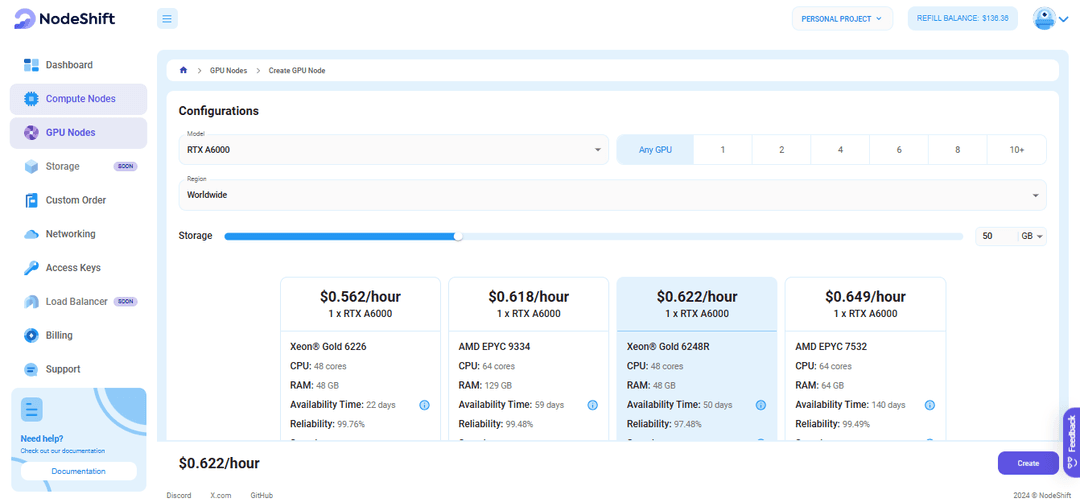
Task: Expand the Model dropdown showing RTX A6000
Action: [393, 149]
